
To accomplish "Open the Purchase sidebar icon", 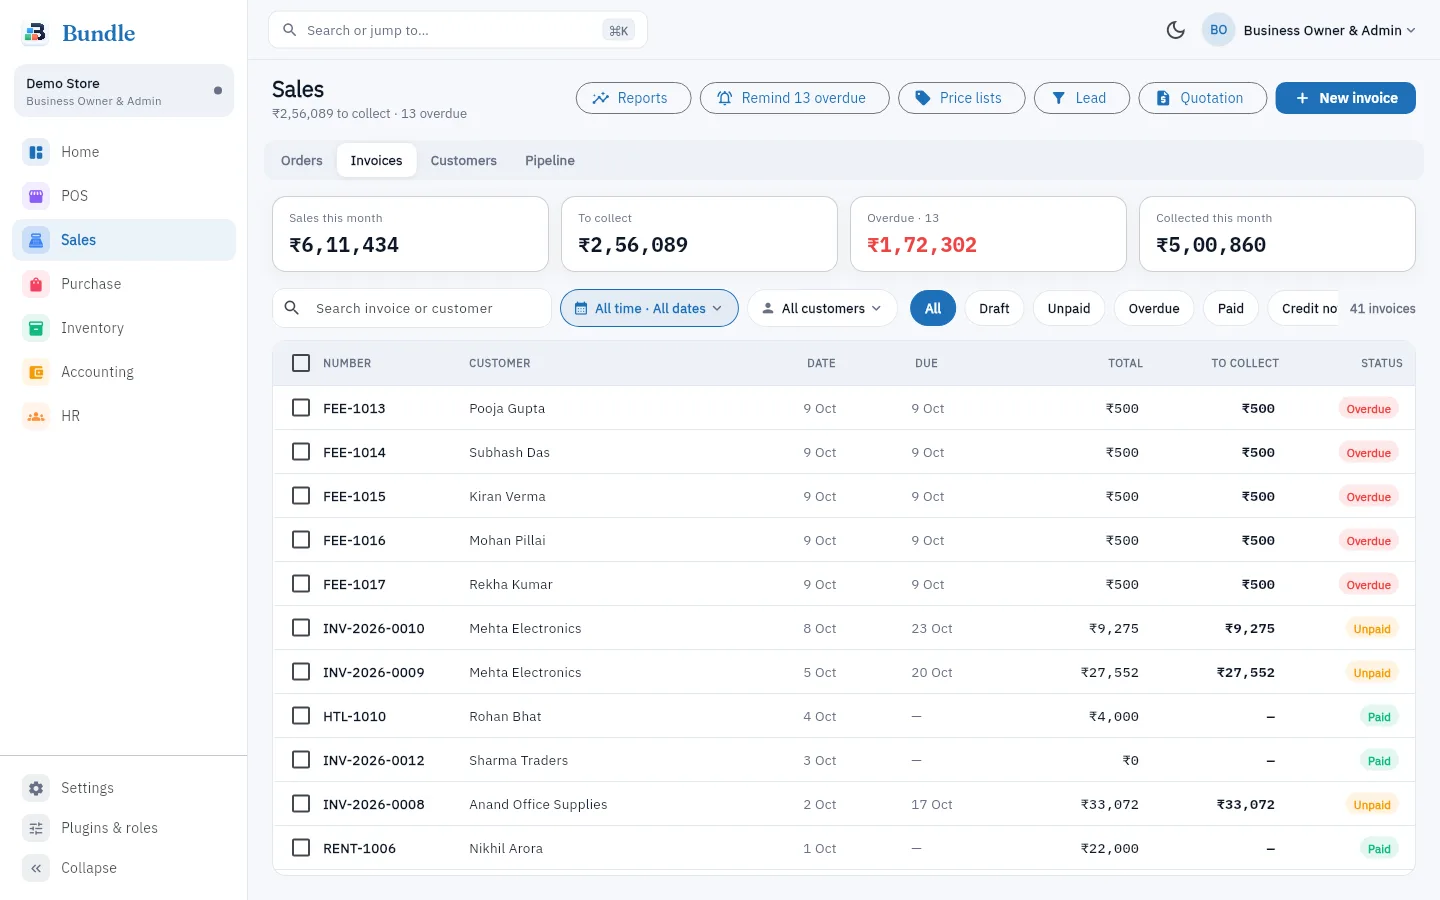I will tap(36, 284).
